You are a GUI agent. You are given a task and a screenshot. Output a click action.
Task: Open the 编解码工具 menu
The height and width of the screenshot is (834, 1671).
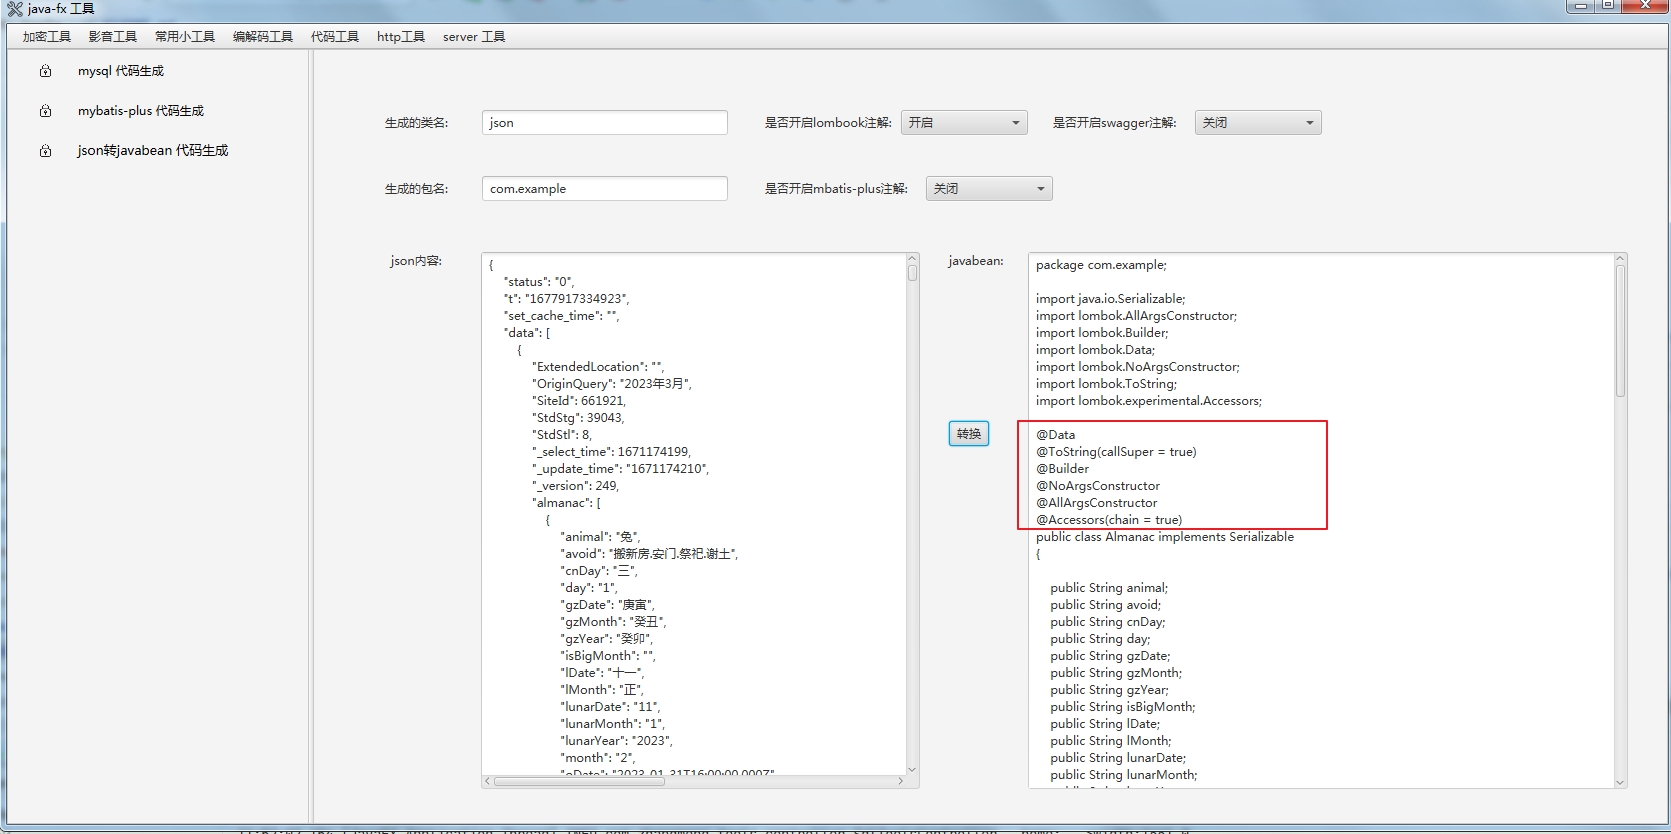point(262,37)
